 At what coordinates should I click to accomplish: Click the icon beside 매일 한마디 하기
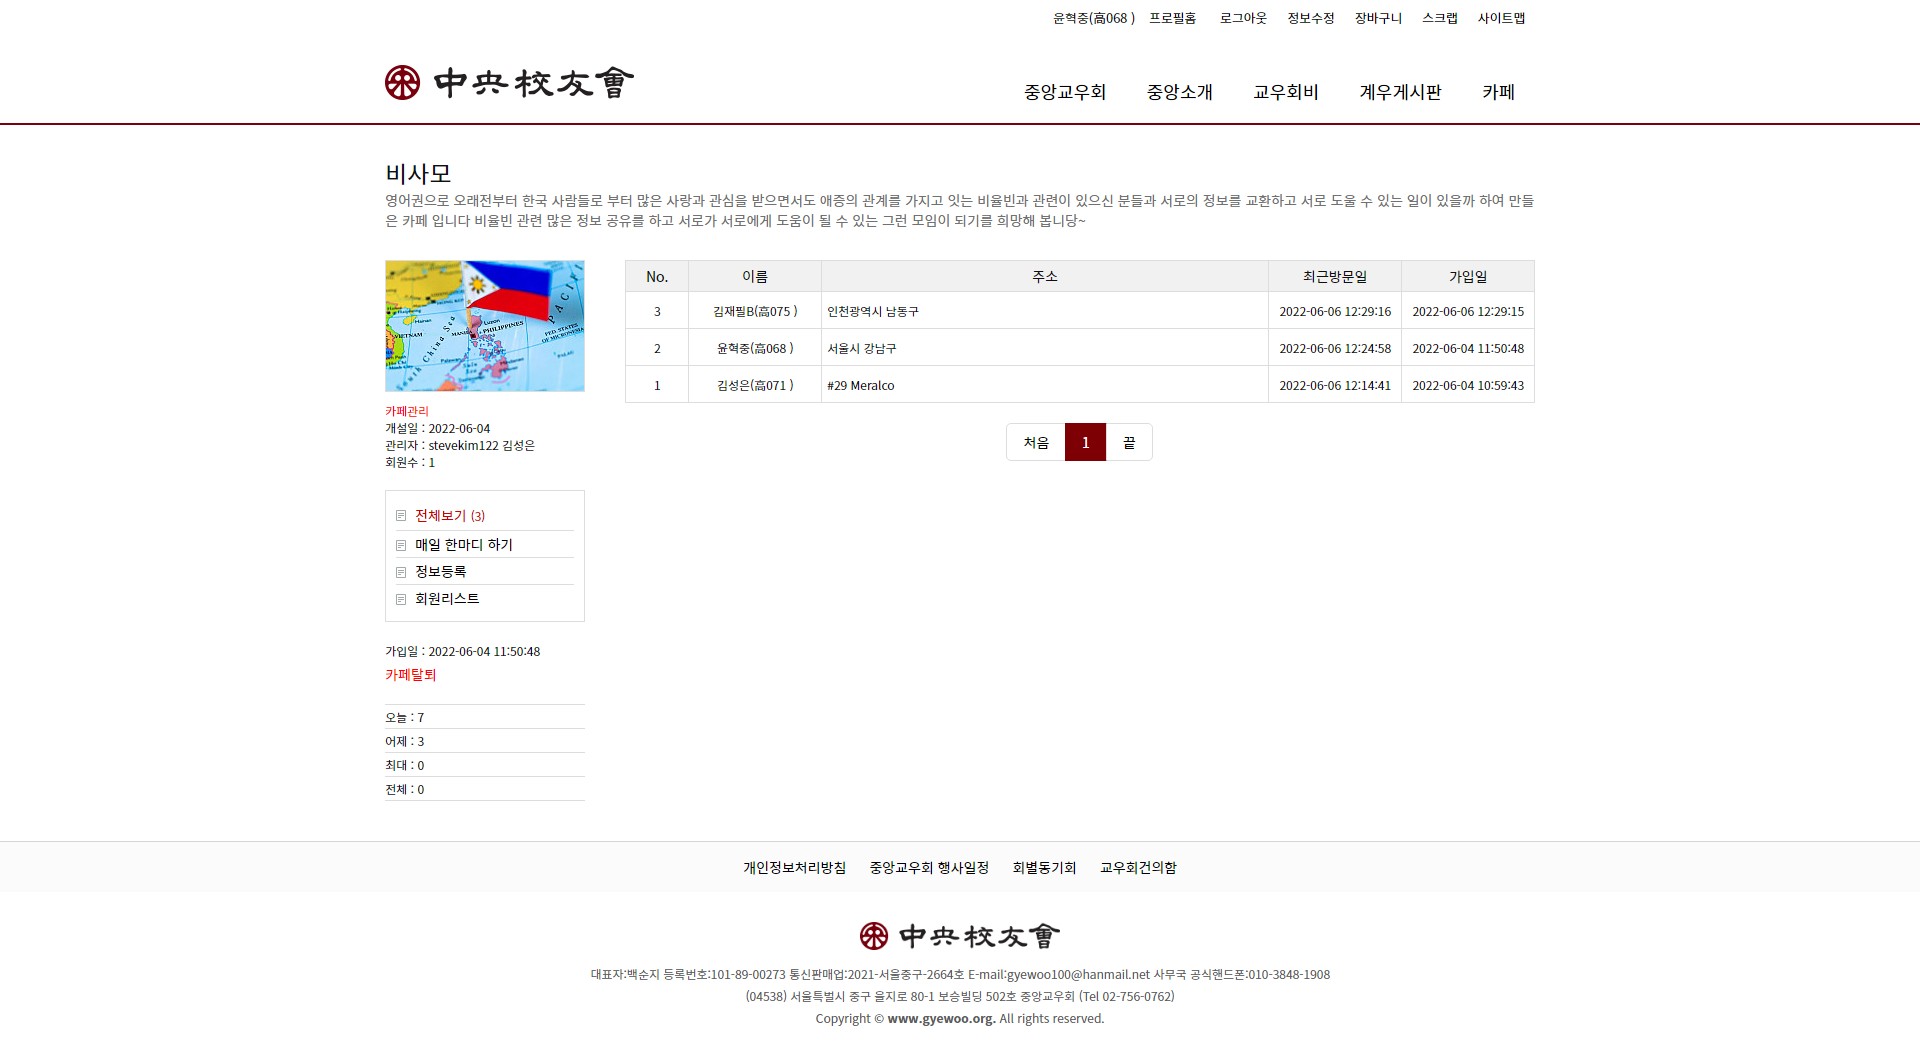tap(401, 545)
